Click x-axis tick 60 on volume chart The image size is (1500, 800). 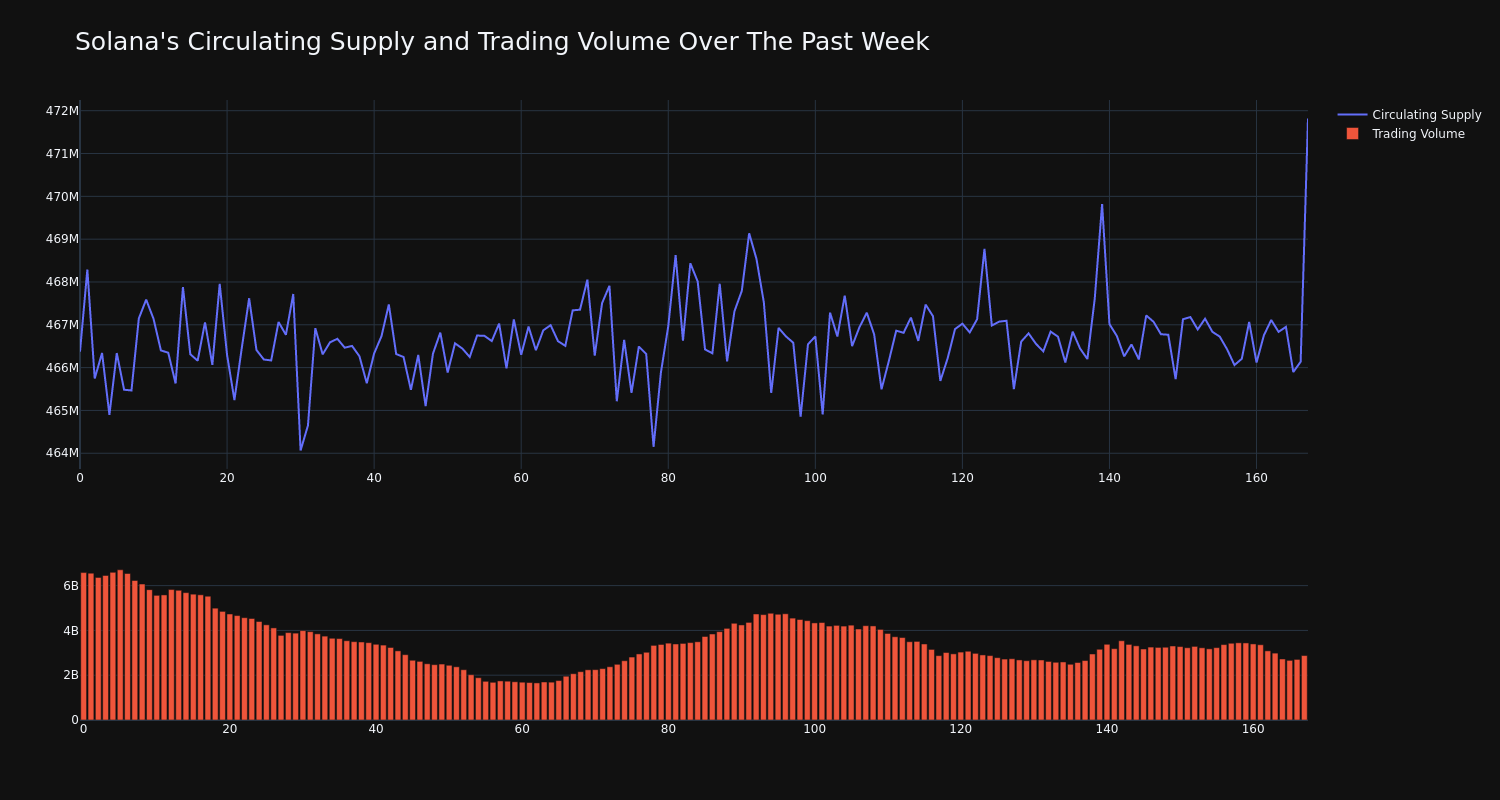coord(522,729)
